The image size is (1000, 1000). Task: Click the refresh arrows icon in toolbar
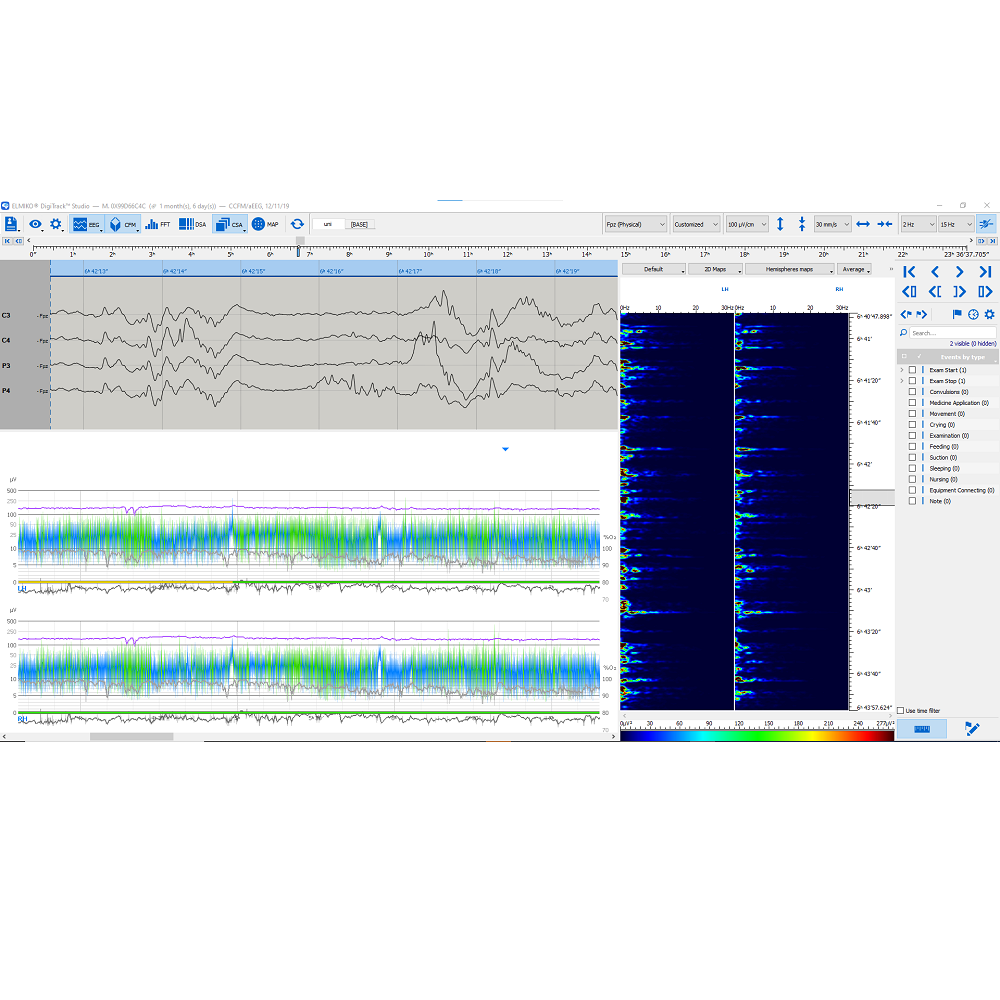(x=297, y=225)
